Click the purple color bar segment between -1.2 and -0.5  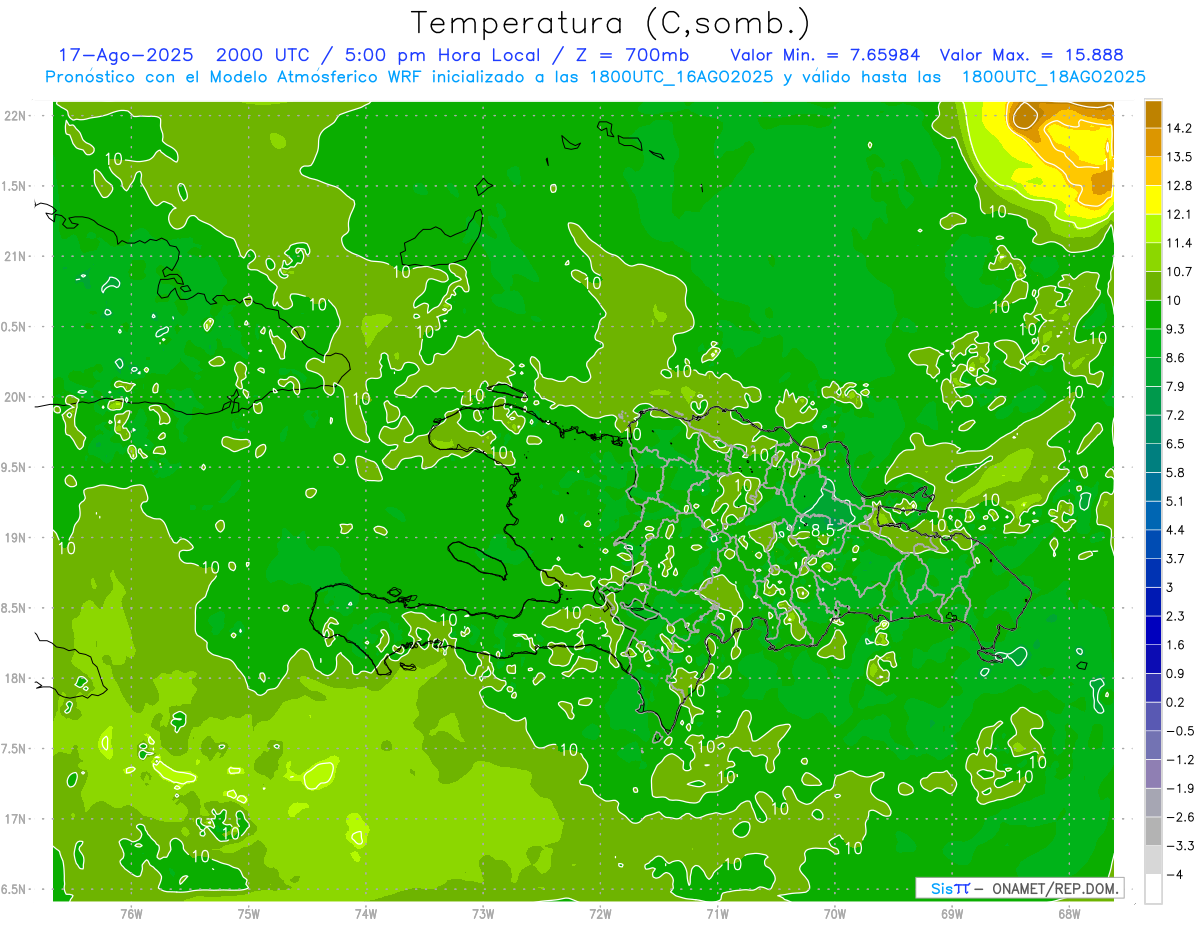(1153, 745)
